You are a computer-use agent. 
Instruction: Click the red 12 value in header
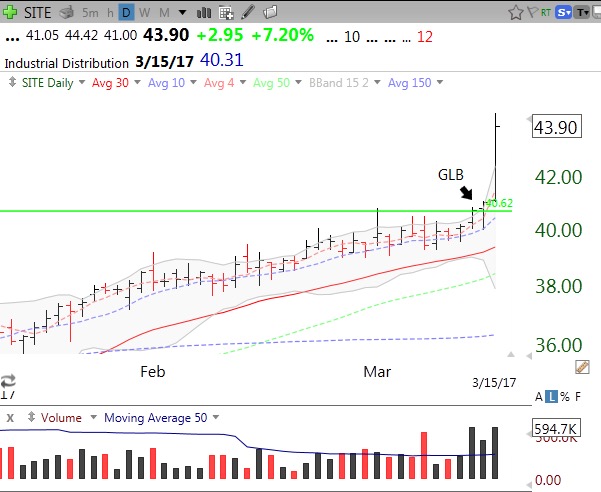point(425,37)
